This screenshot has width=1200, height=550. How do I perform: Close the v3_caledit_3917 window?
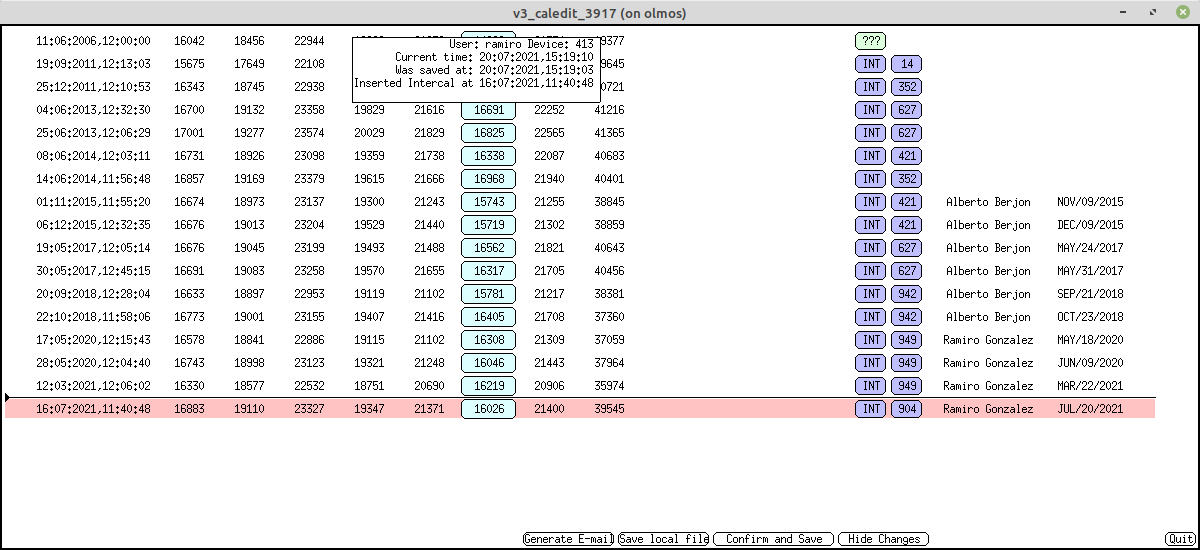[x=1183, y=13]
